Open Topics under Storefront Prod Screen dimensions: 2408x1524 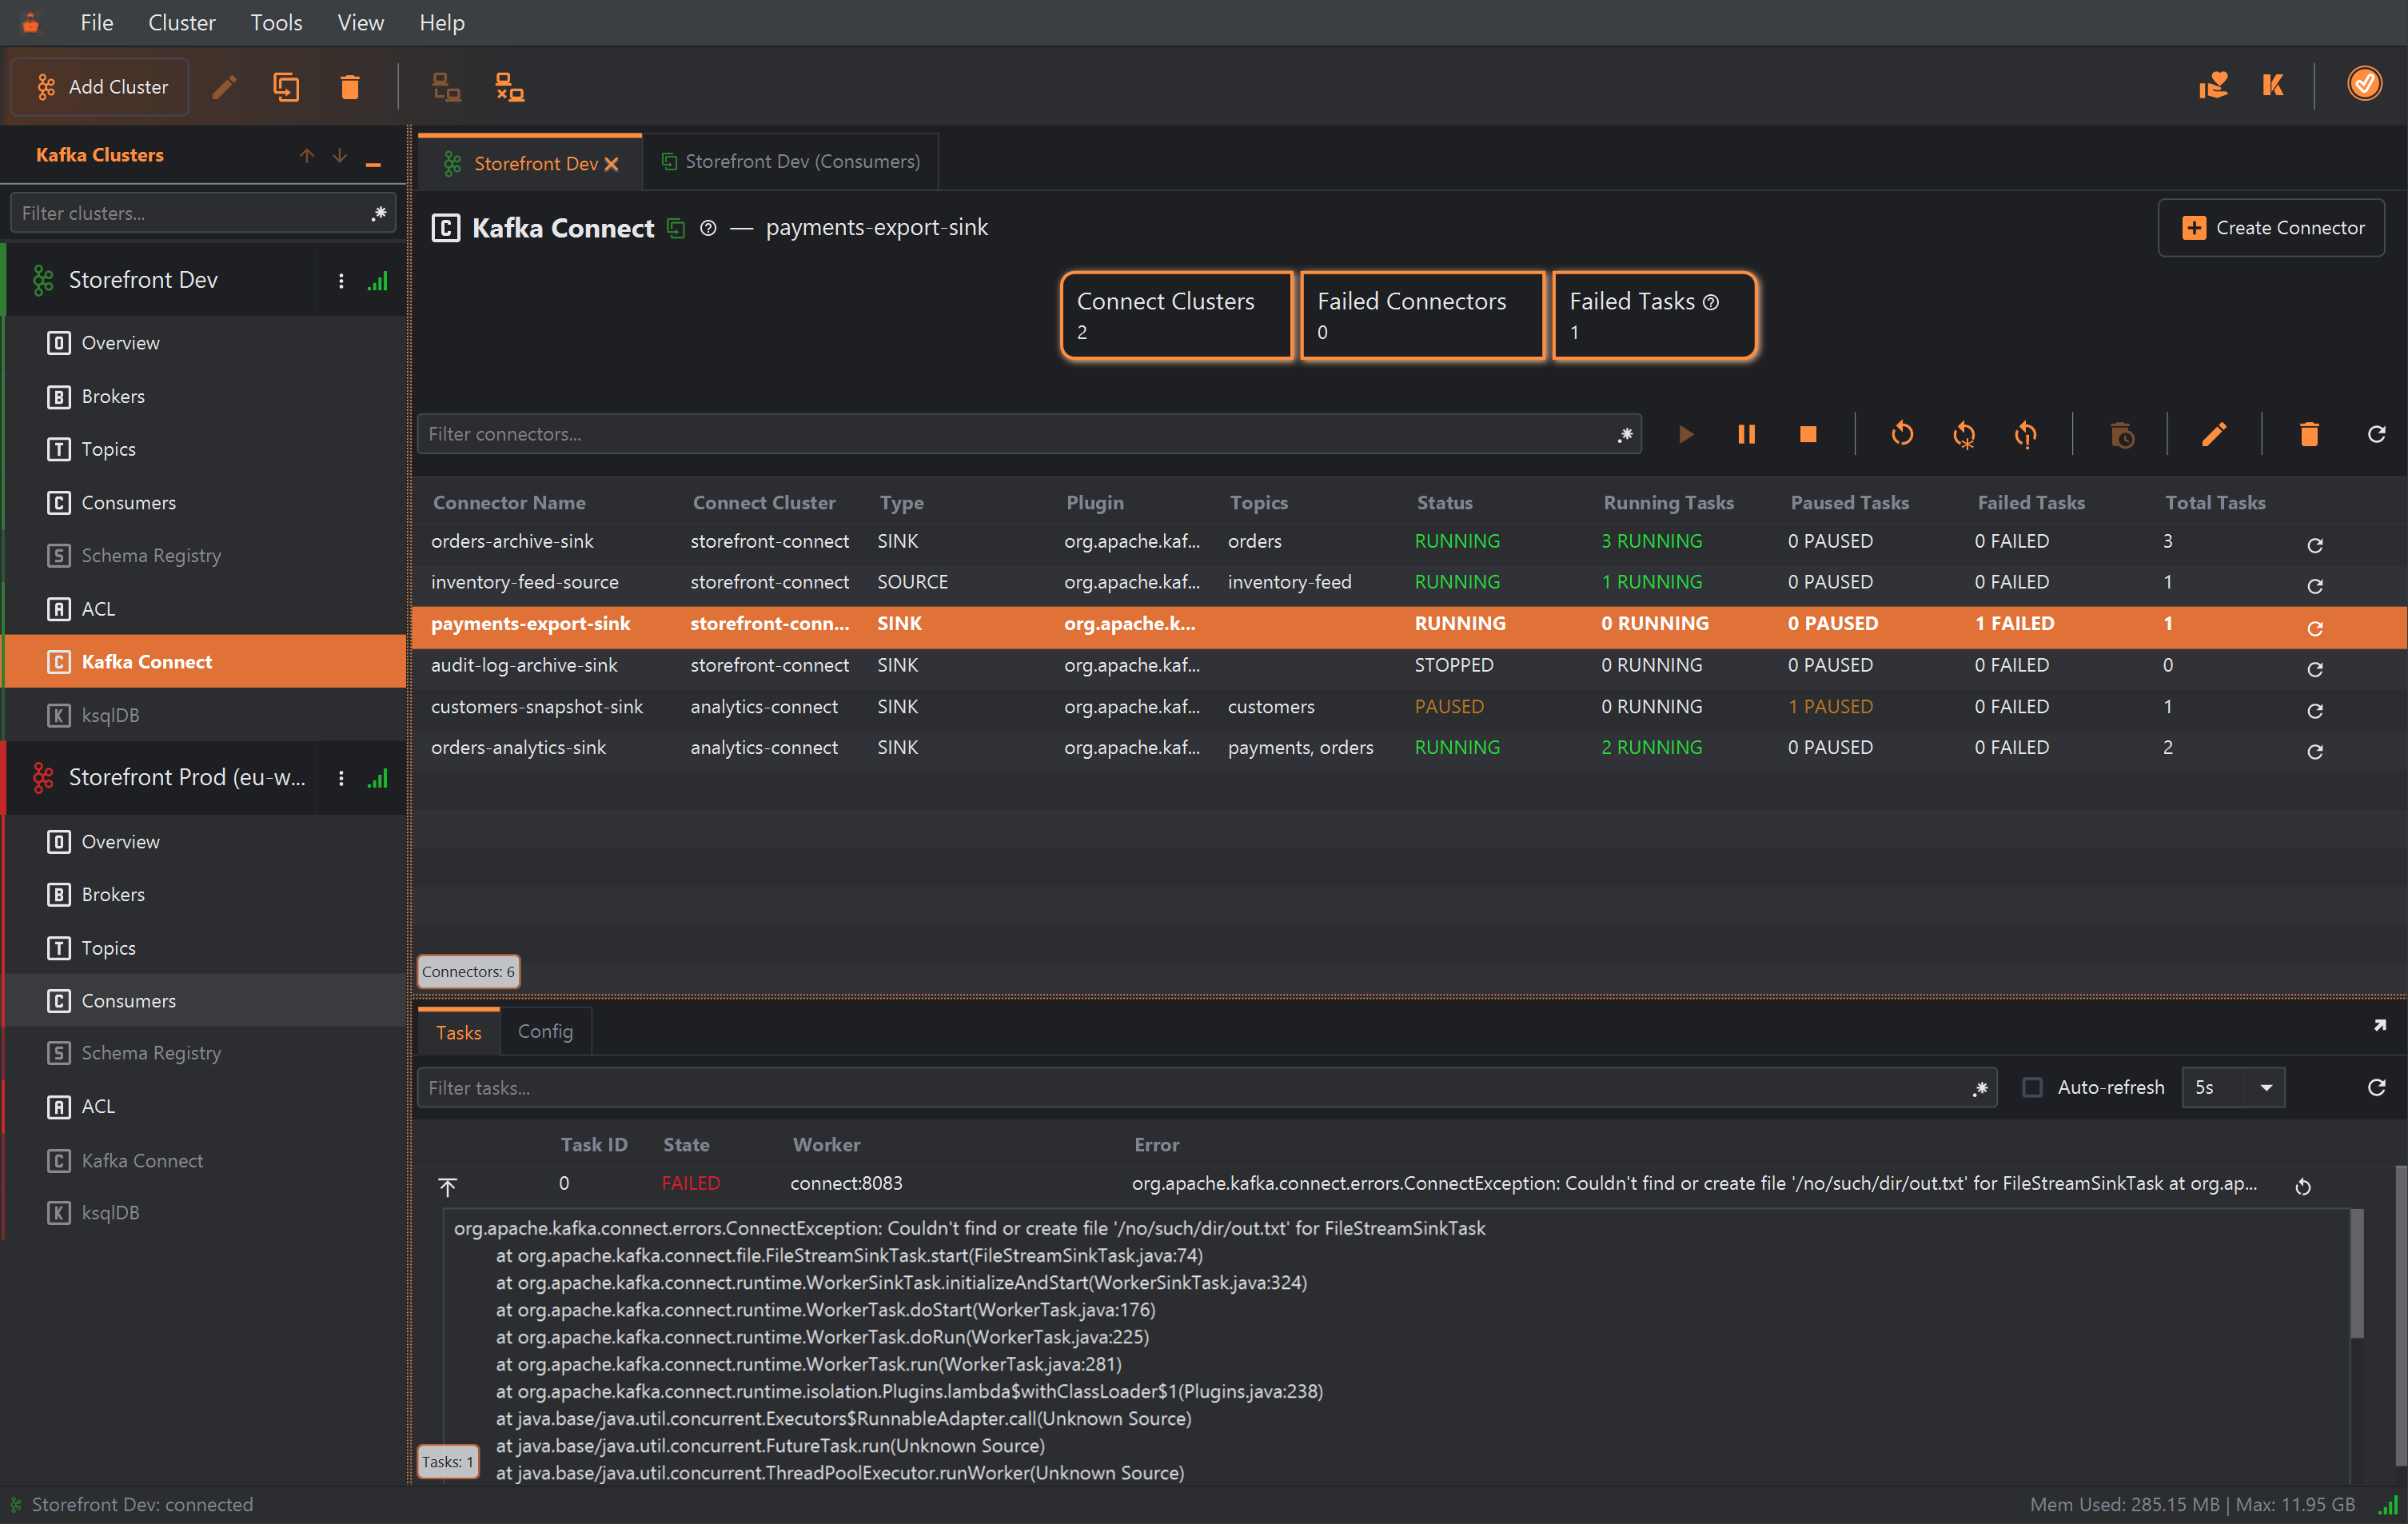(204, 948)
